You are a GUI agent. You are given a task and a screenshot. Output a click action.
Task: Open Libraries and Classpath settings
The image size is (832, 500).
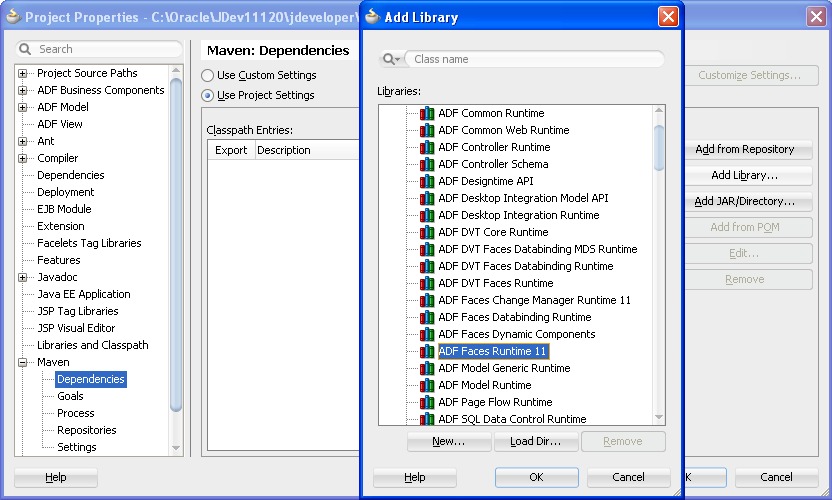pos(92,345)
